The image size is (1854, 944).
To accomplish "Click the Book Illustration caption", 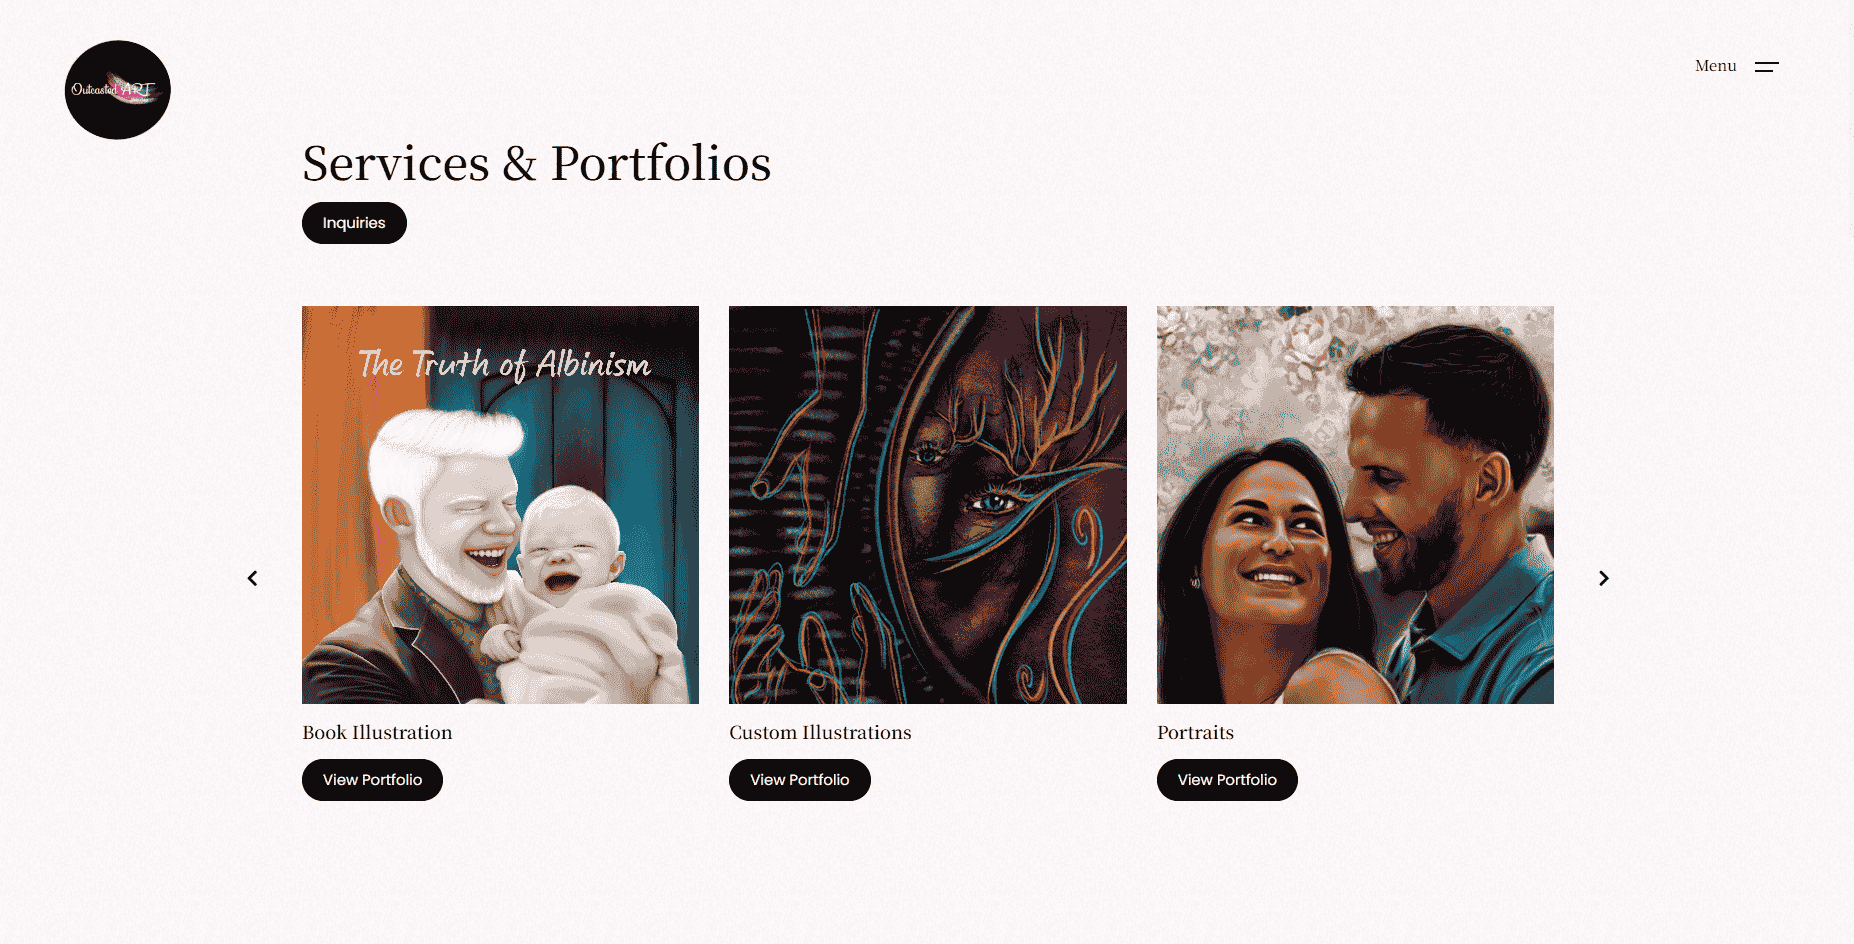I will [x=377, y=732].
